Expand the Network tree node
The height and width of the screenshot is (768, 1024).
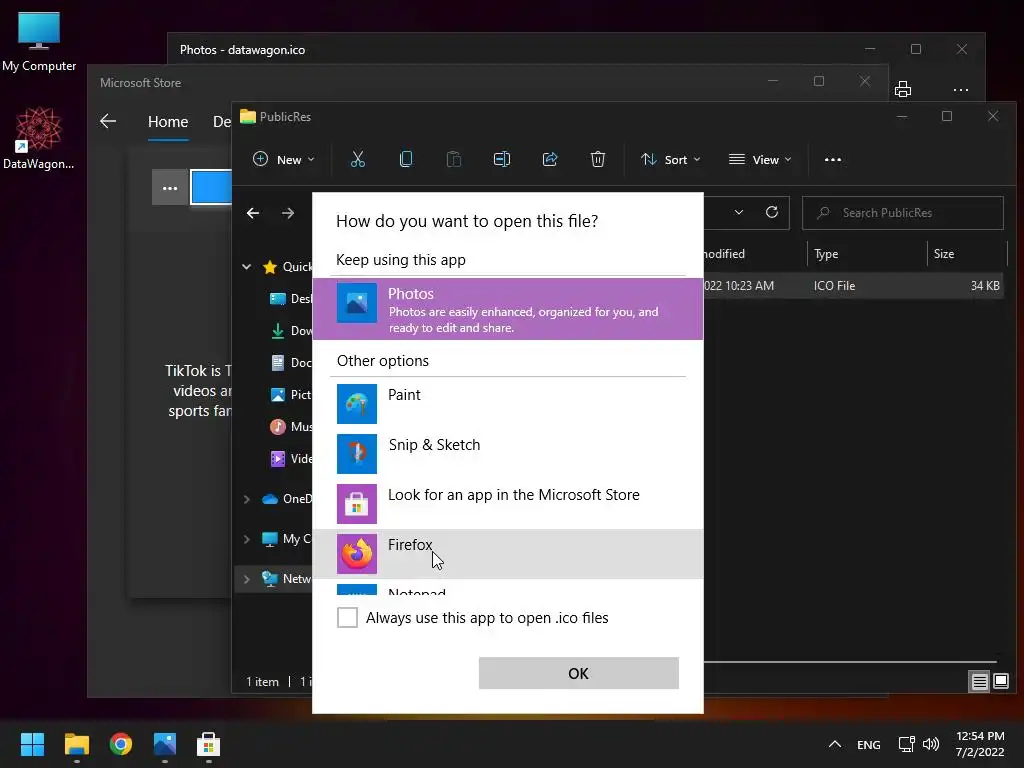click(x=246, y=579)
